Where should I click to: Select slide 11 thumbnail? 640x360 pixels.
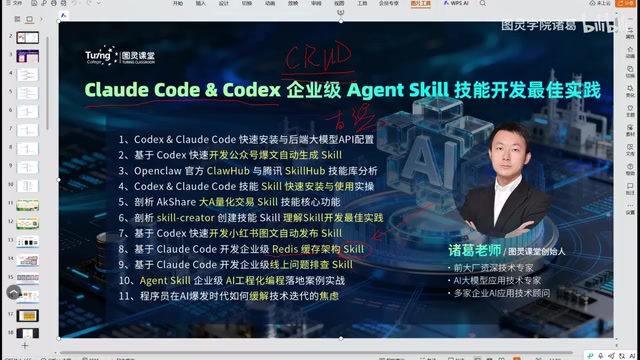[x=28, y=204]
